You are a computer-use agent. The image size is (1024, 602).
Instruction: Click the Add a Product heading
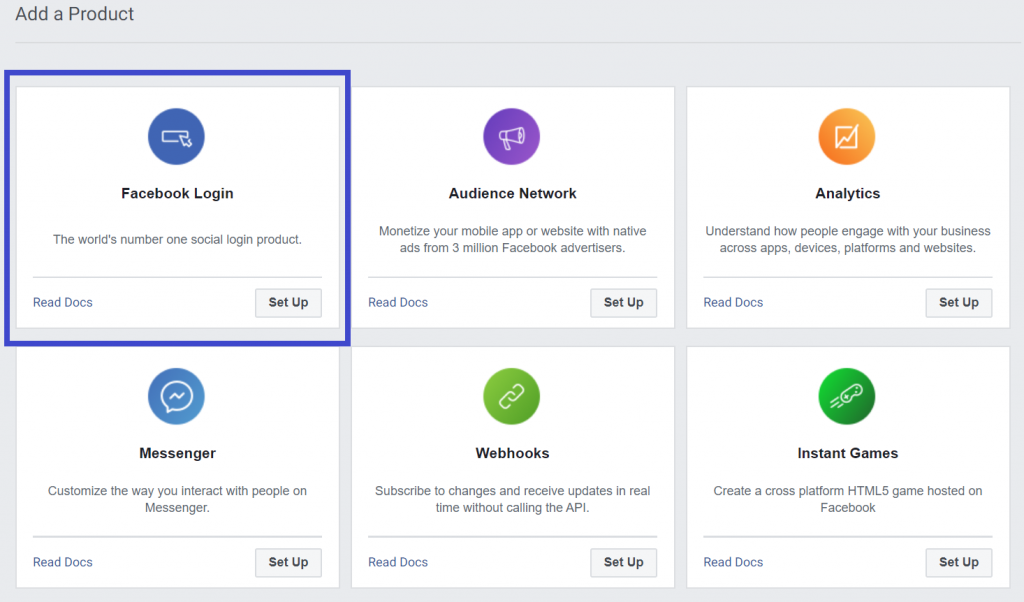(x=75, y=14)
